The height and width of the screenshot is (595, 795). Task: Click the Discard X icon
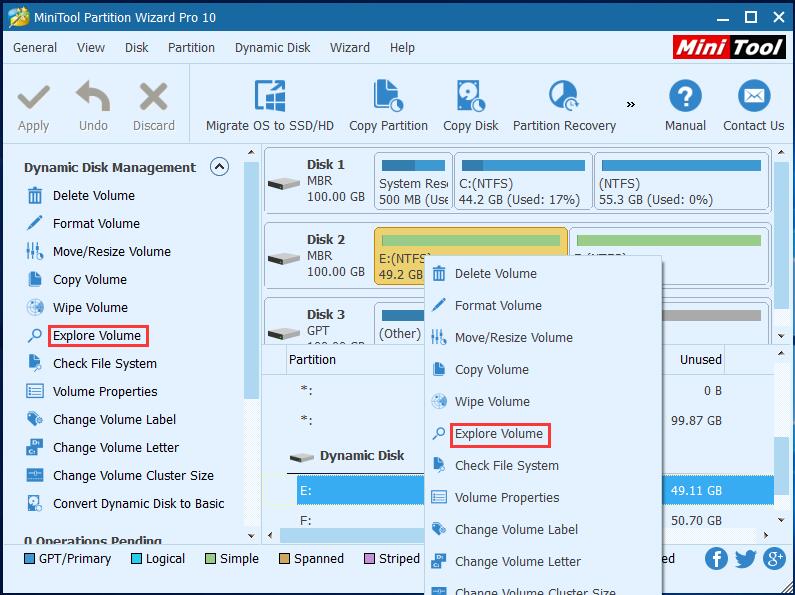point(154,97)
